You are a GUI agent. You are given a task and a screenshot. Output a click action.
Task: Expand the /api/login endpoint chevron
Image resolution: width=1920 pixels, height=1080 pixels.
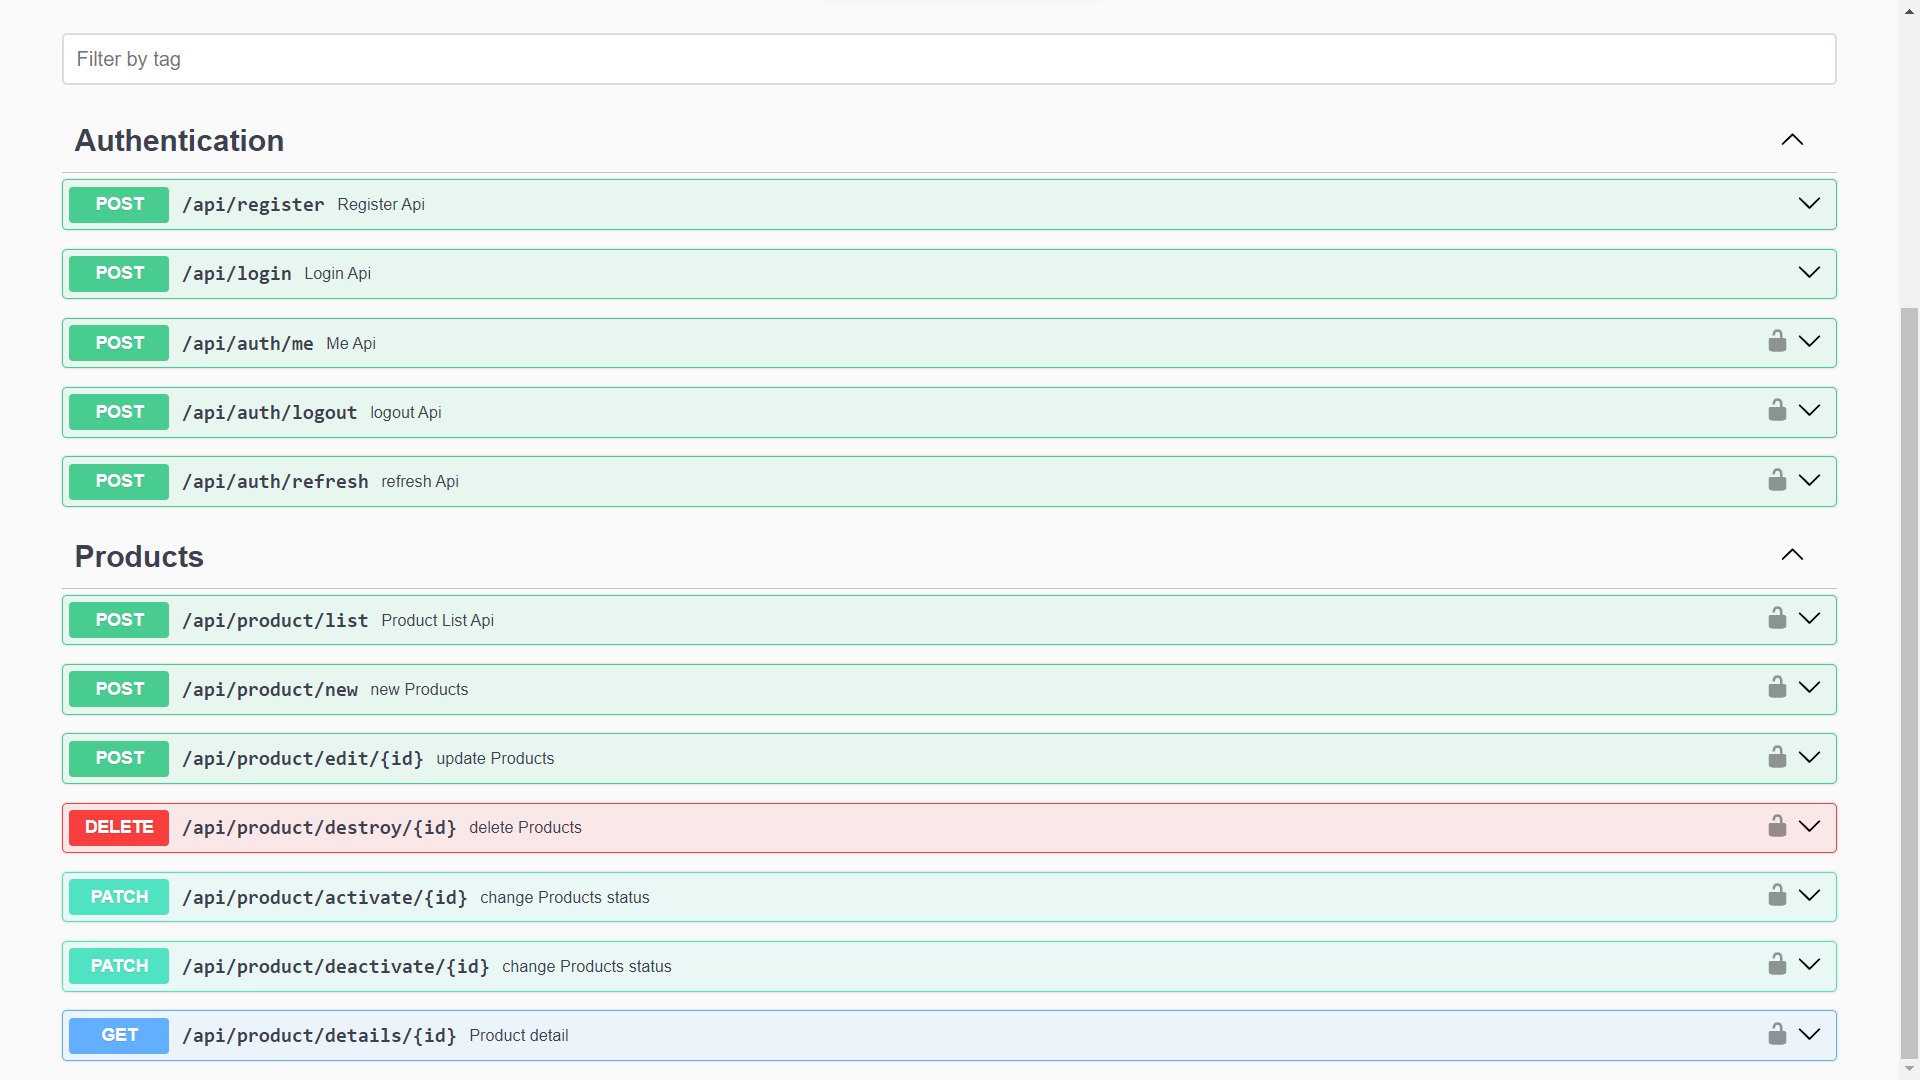(1809, 273)
